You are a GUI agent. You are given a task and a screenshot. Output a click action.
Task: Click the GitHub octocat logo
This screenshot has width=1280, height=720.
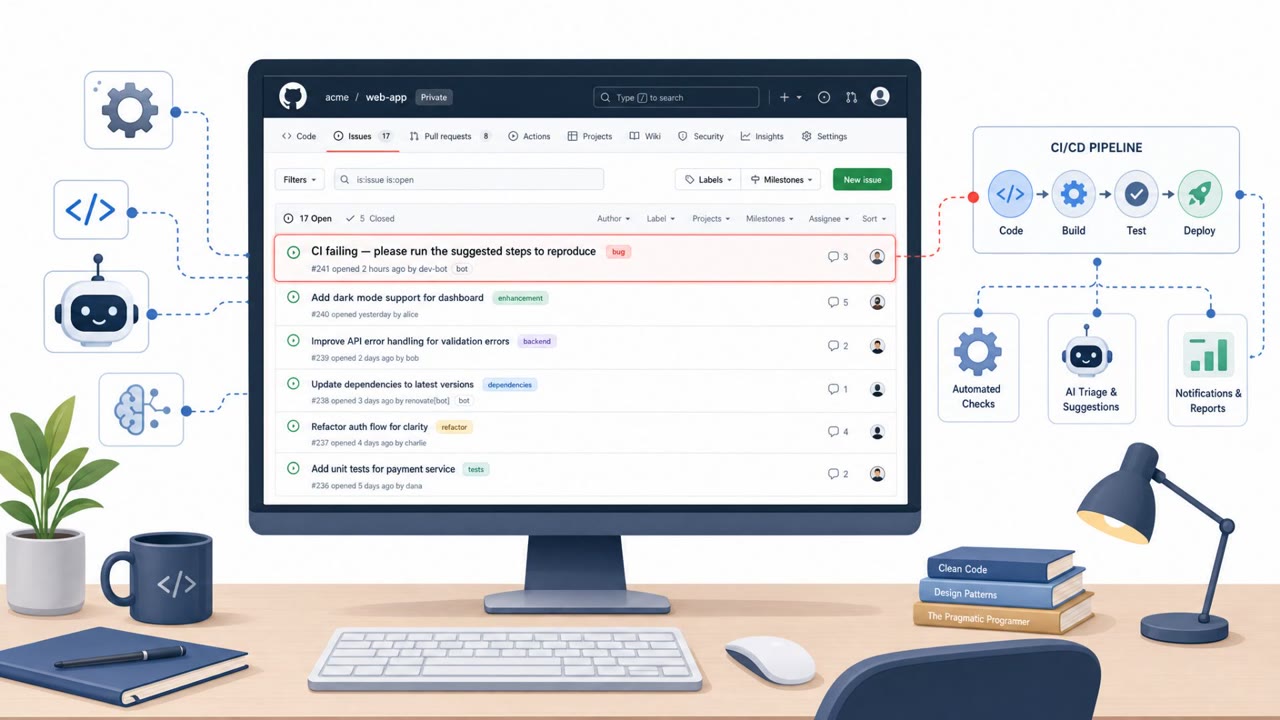292,97
